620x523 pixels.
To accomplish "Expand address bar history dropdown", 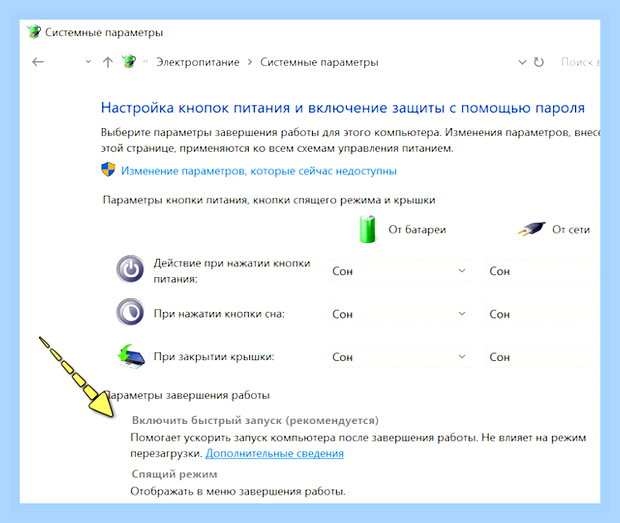I will (x=522, y=62).
